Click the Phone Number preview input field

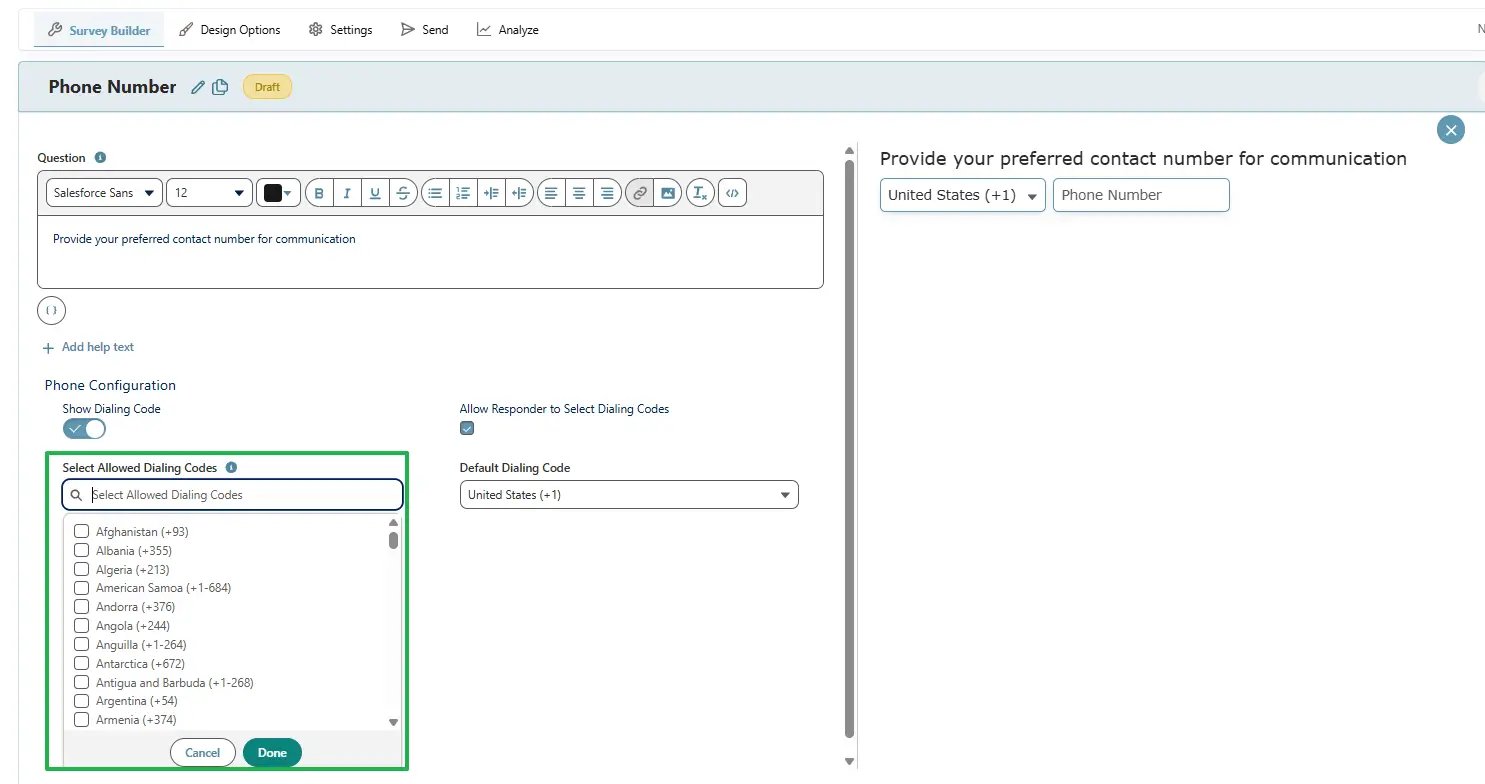pos(1141,196)
